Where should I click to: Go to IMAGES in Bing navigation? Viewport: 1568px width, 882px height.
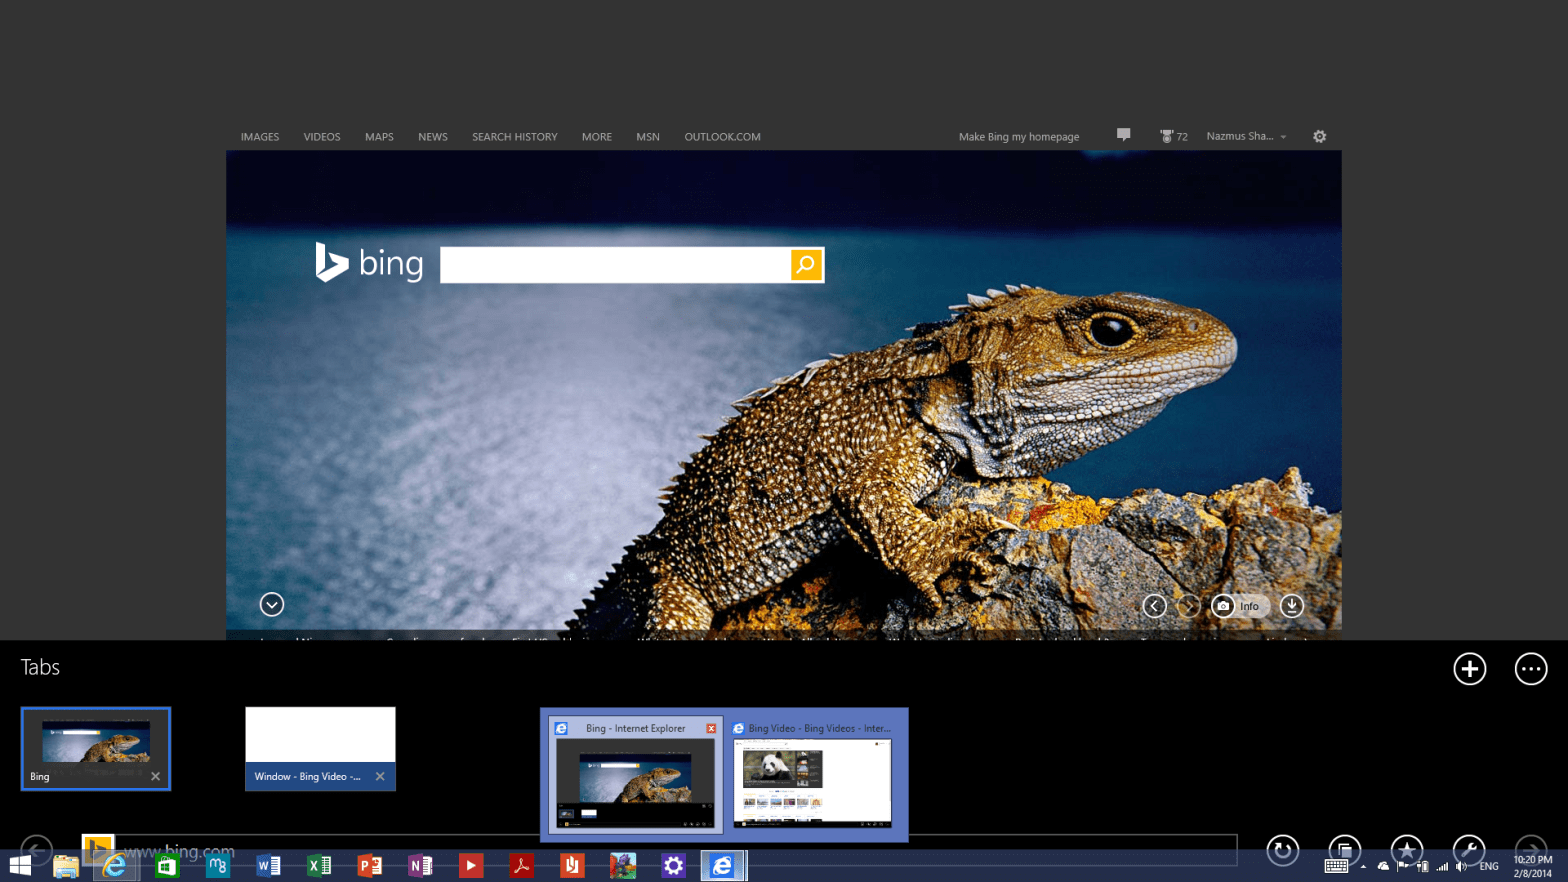pos(260,137)
